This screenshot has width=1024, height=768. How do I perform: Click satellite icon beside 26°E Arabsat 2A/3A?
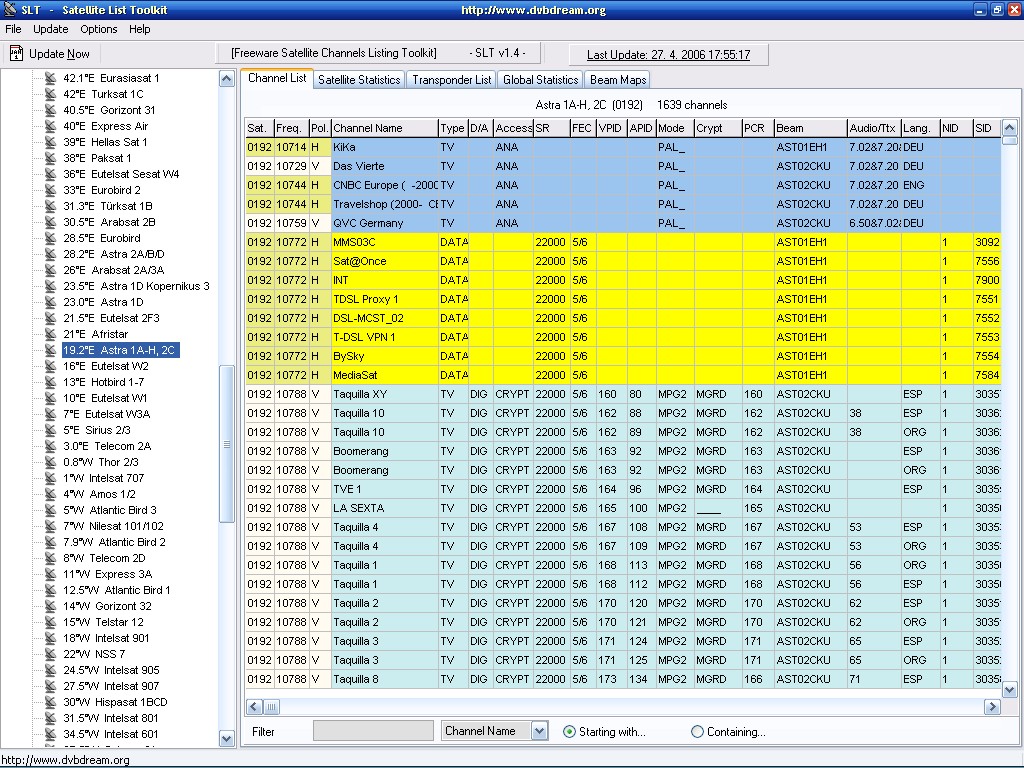50,270
